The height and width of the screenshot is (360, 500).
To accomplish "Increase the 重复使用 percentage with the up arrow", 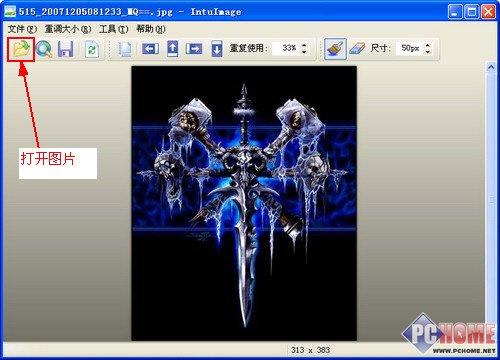I will (x=304, y=45).
